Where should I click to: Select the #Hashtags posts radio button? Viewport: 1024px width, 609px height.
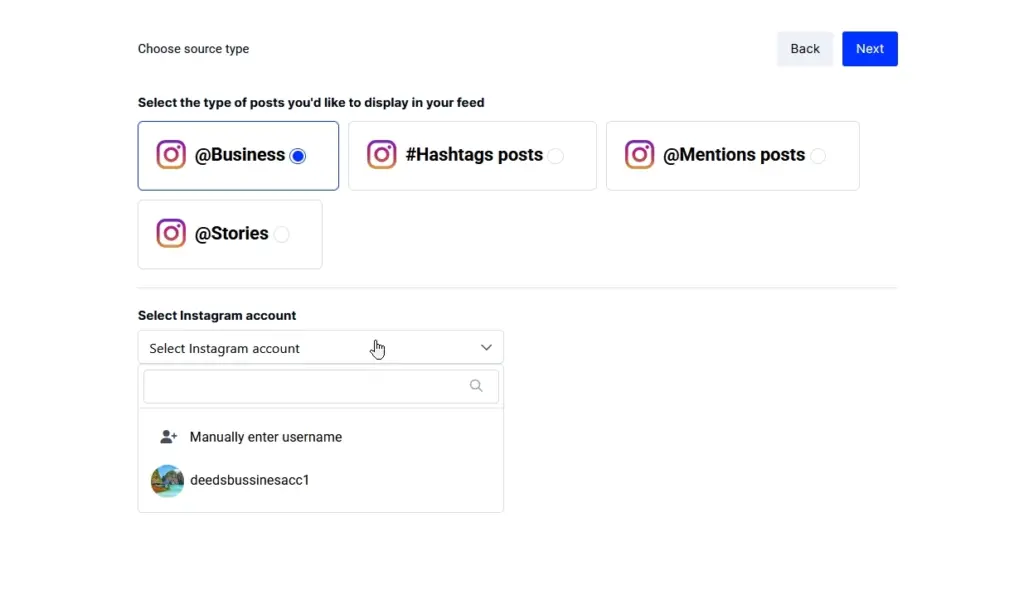[556, 156]
